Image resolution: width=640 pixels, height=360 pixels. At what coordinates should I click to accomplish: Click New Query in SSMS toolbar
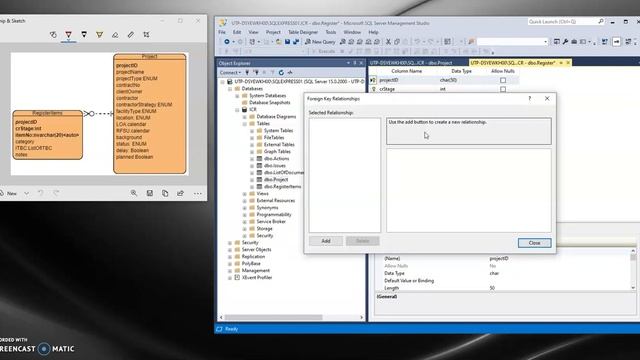point(320,42)
